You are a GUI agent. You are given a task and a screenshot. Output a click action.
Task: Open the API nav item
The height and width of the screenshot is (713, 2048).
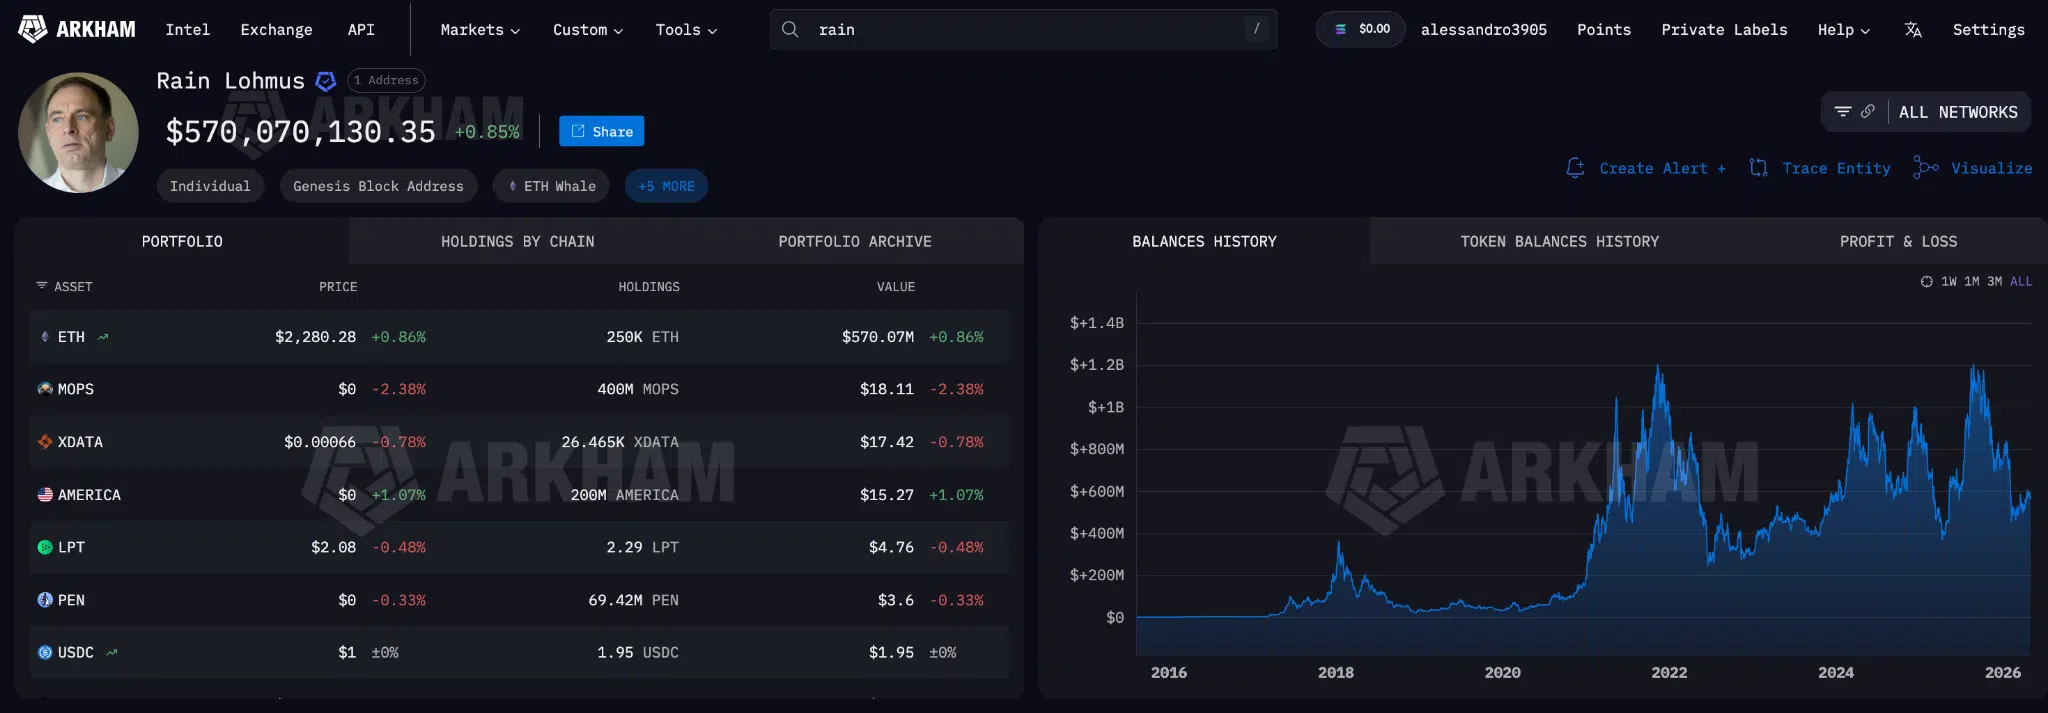(x=361, y=30)
